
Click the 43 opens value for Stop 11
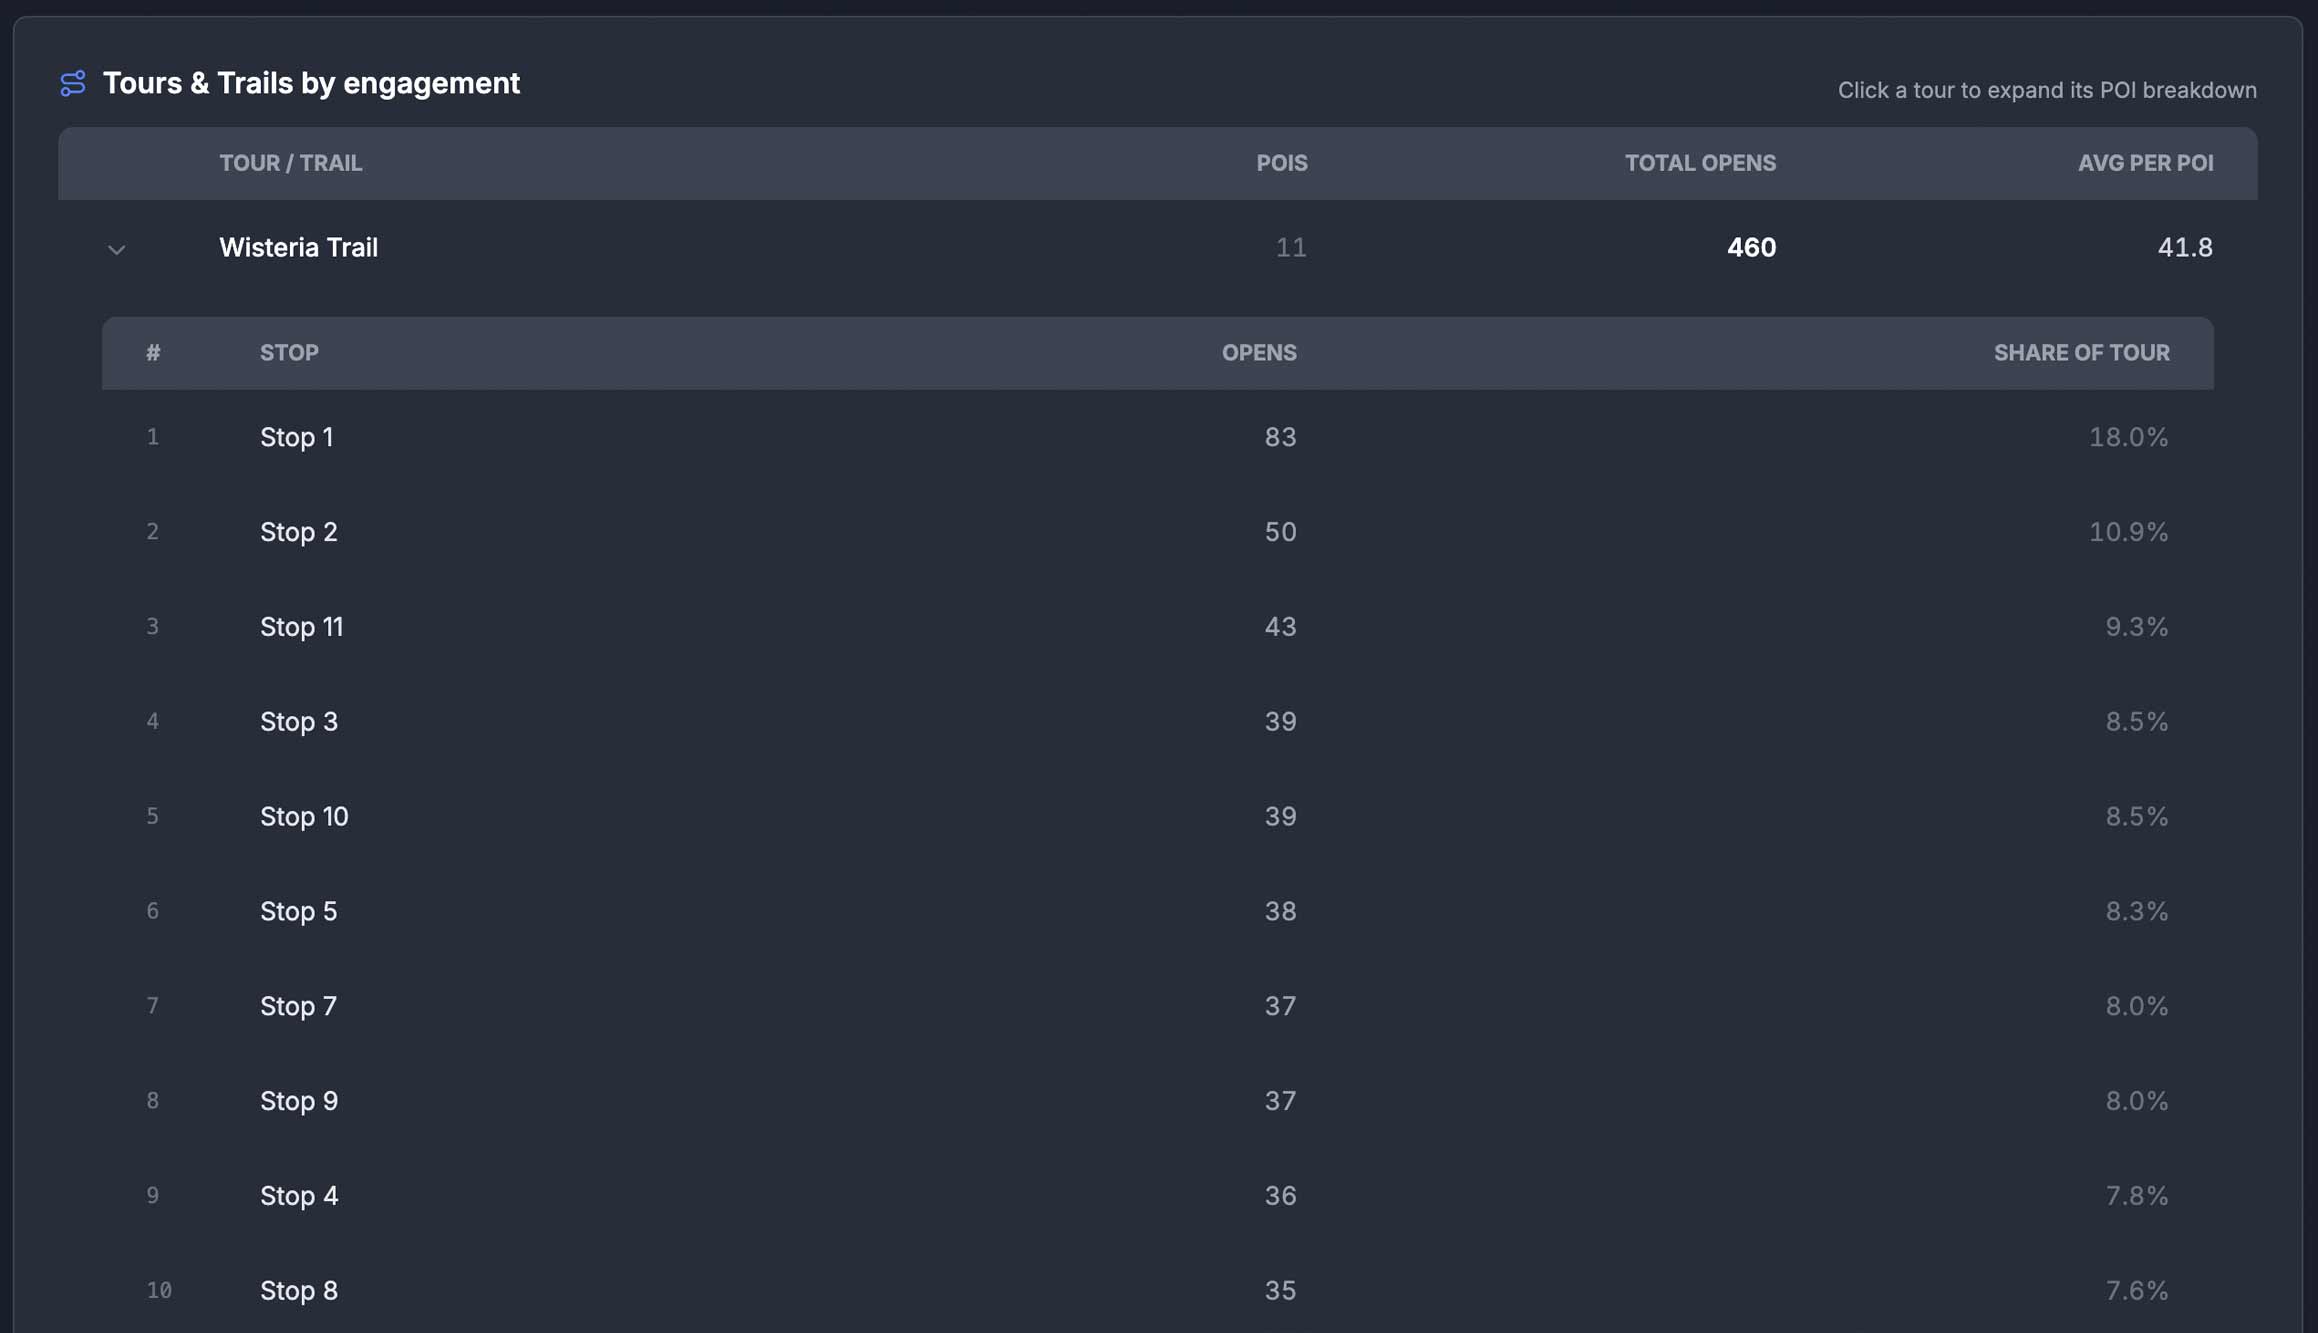tap(1280, 627)
